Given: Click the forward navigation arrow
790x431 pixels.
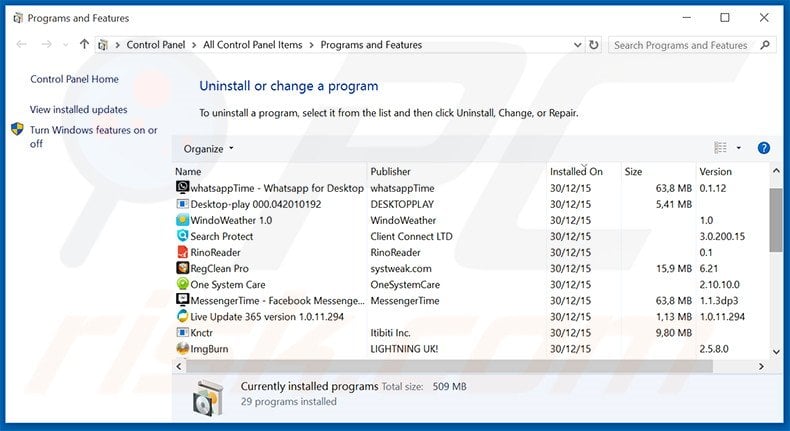Looking at the screenshot, I should pyautogui.click(x=46, y=44).
